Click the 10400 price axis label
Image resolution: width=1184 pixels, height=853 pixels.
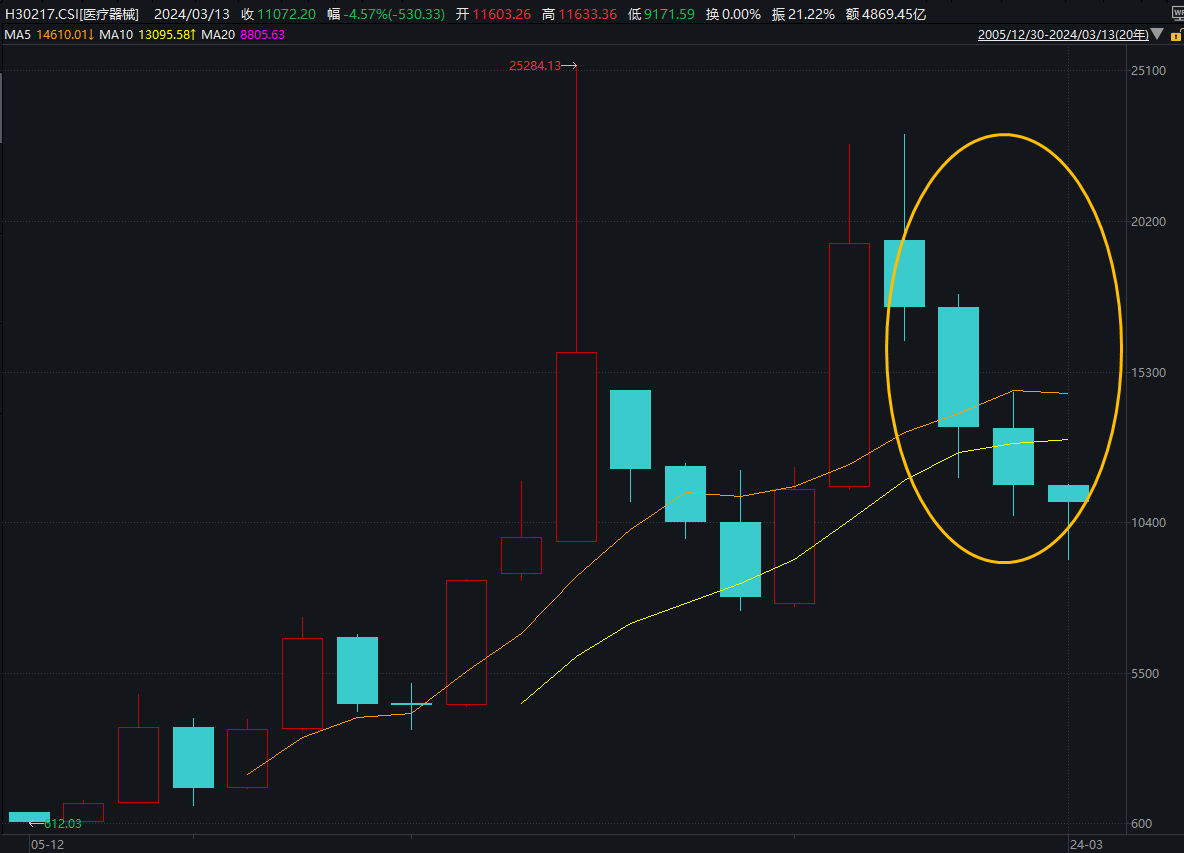coord(1148,522)
